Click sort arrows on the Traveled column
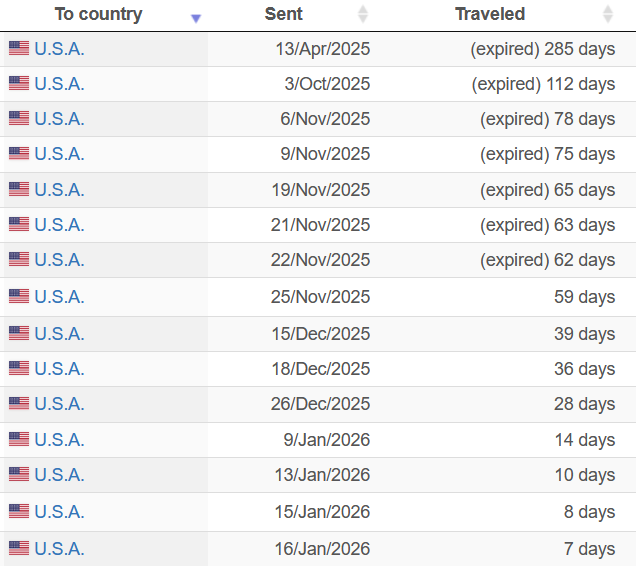This screenshot has height=566, width=636. click(608, 14)
